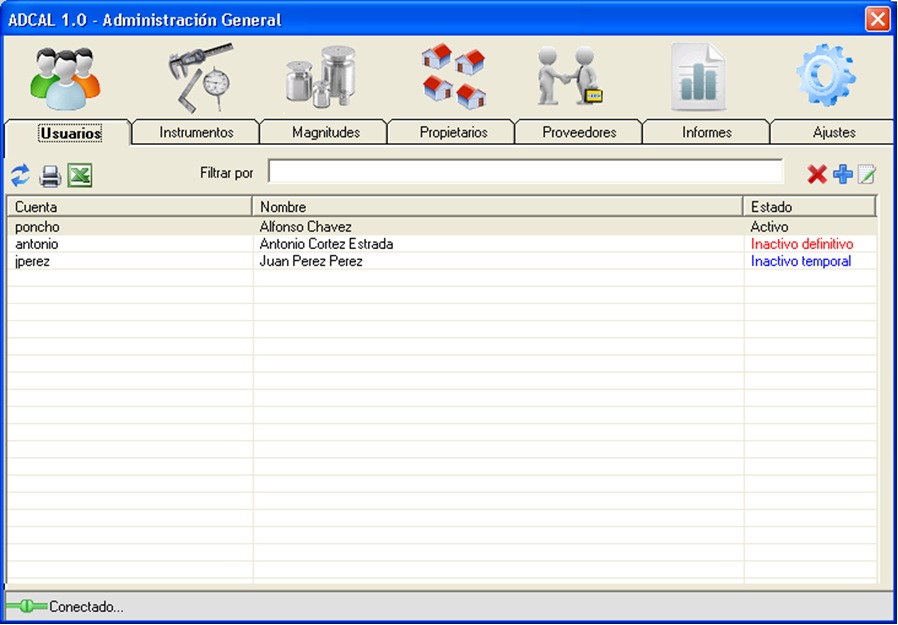Switch to the Informes tab
898x625 pixels.
pyautogui.click(x=706, y=132)
